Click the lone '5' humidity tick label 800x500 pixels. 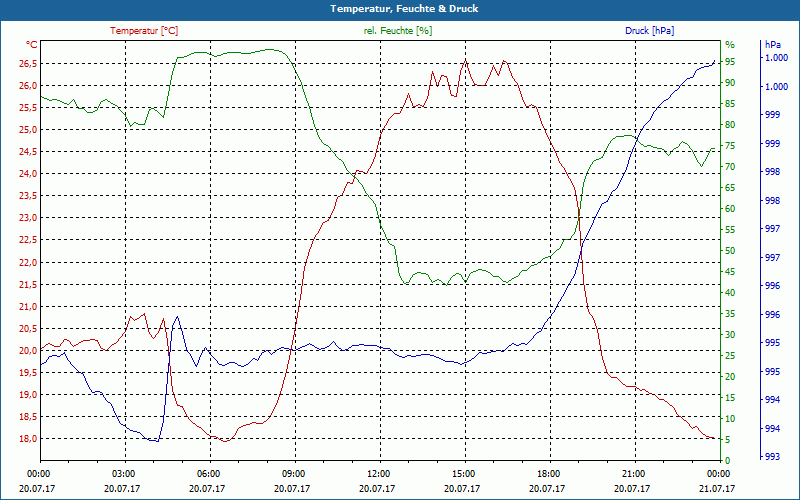[728, 439]
